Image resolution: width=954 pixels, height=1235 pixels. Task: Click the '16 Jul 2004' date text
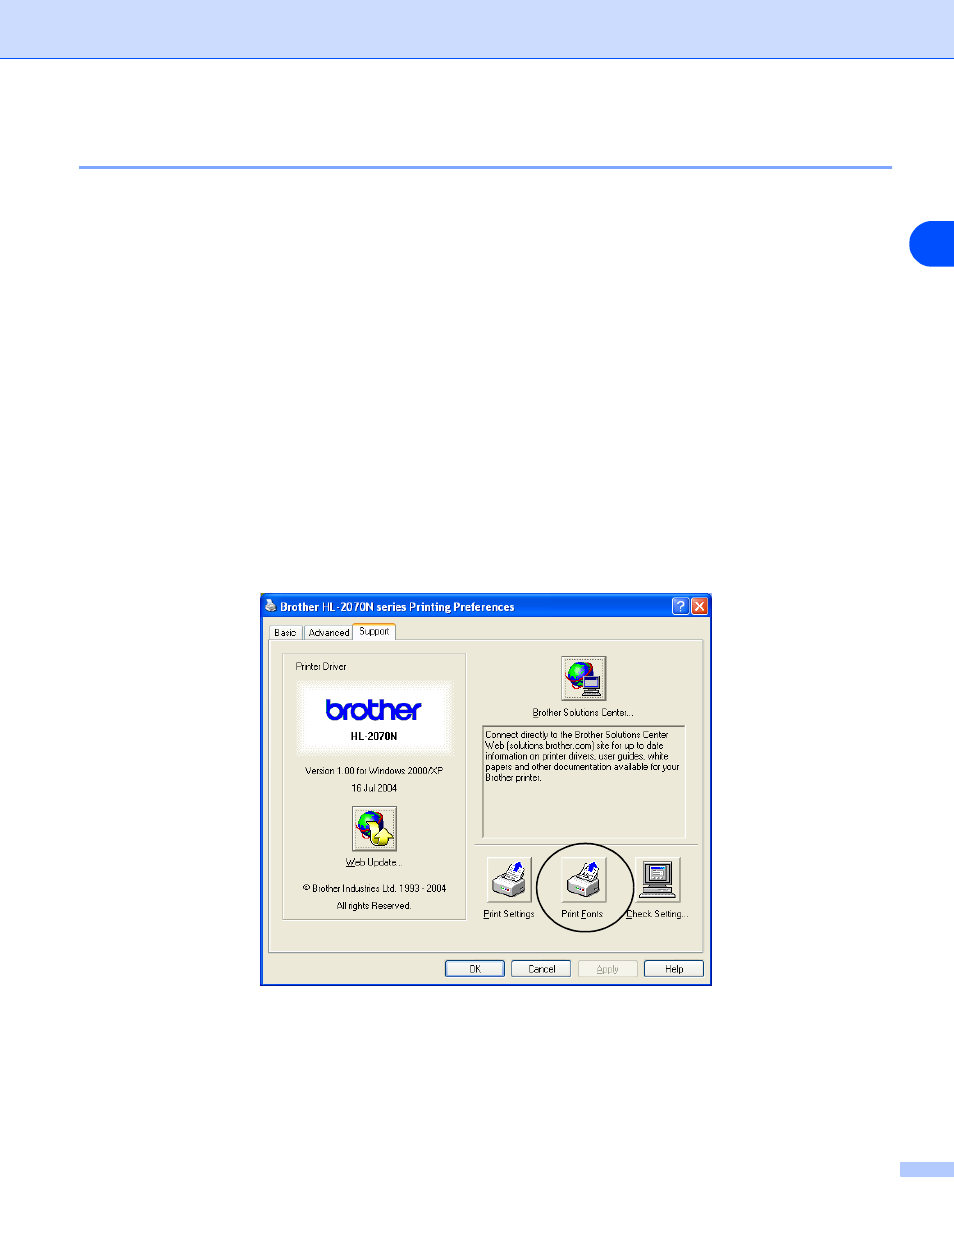pos(374,788)
